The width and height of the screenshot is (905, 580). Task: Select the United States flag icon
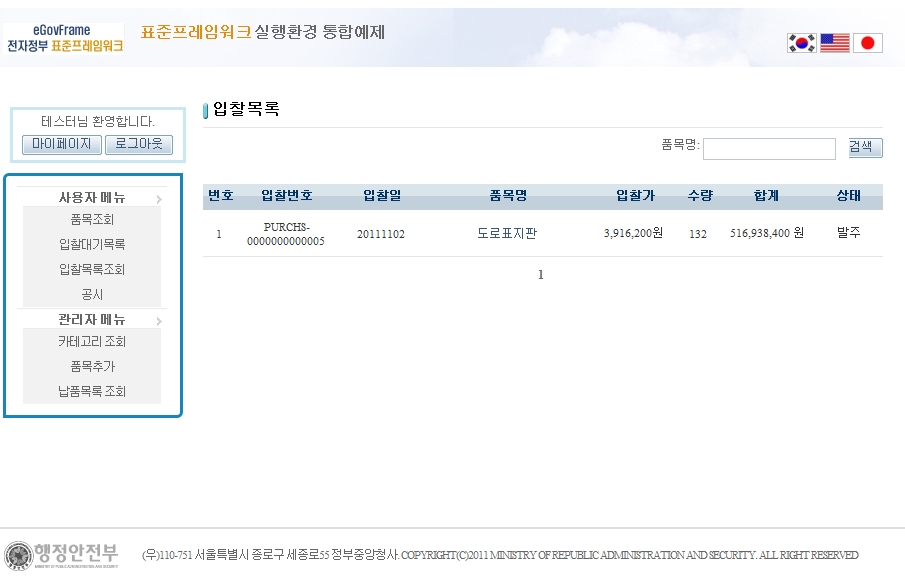(x=834, y=43)
